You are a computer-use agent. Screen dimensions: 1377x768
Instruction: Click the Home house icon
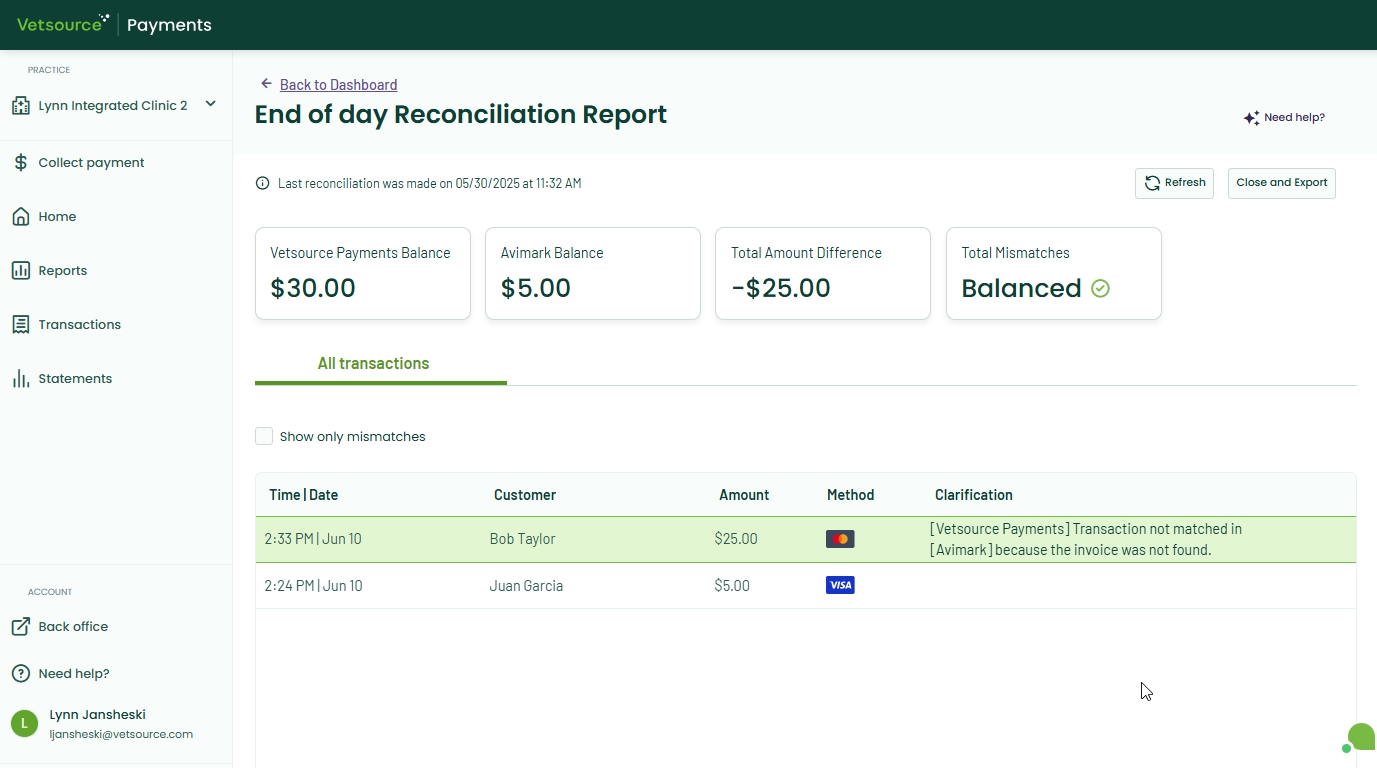pyautogui.click(x=20, y=216)
